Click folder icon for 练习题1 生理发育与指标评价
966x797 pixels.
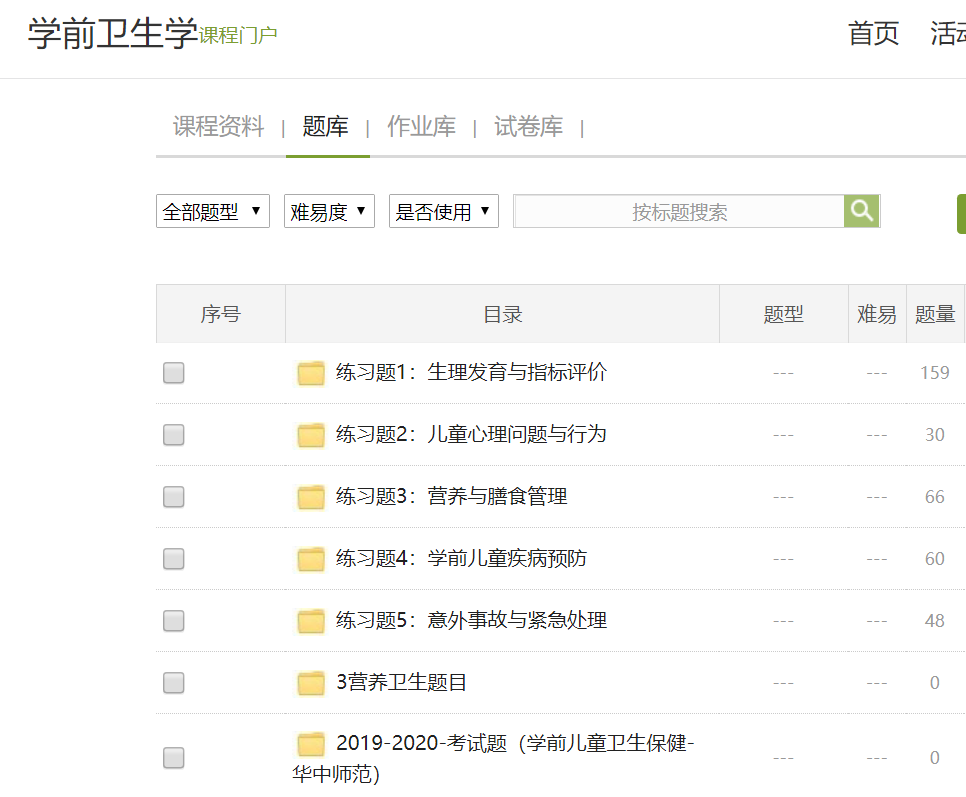point(311,373)
